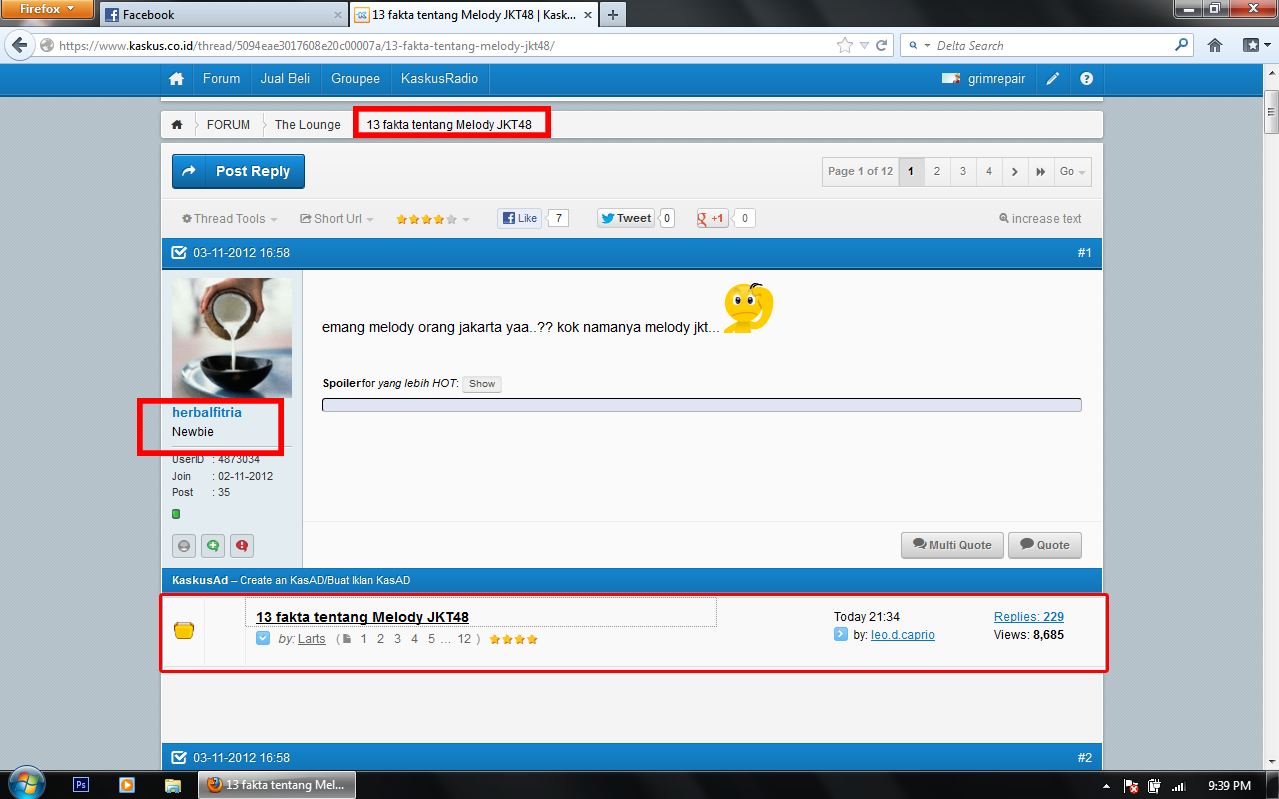Screen dimensions: 1279x799
Task: Open Forum in top navigation
Action: [222, 79]
